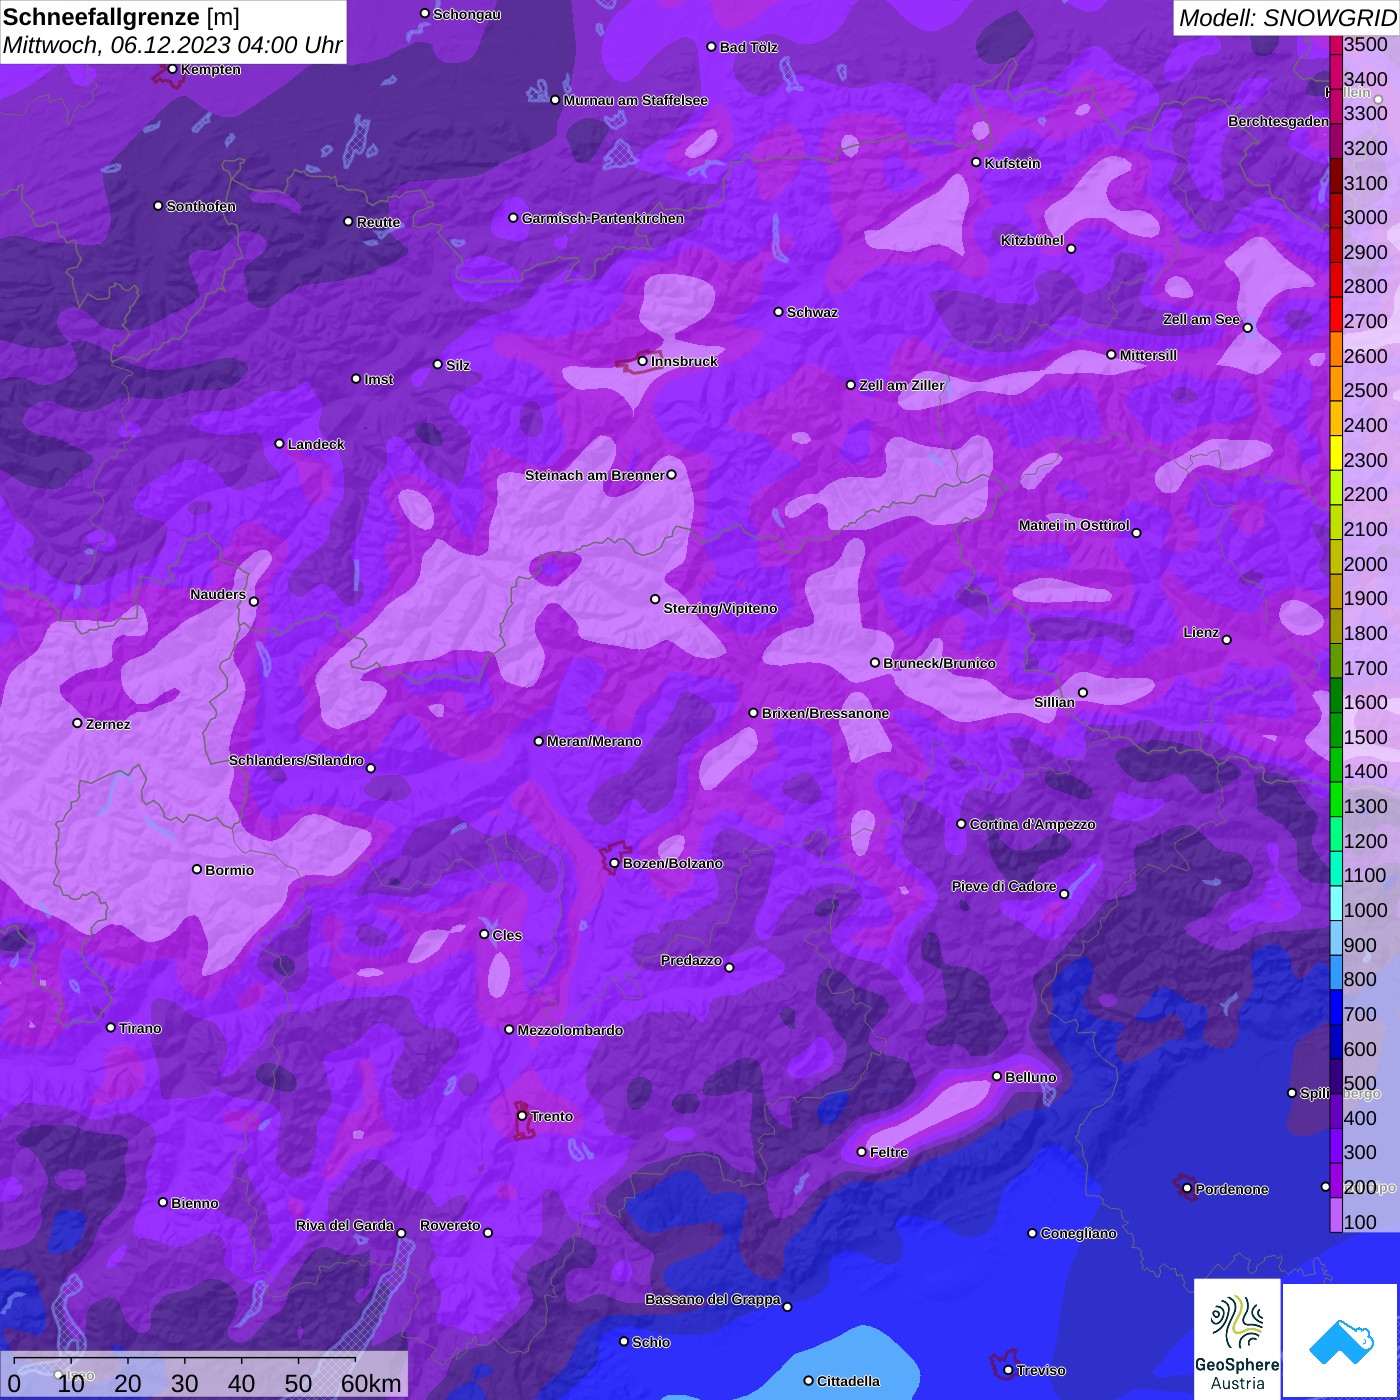Image resolution: width=1400 pixels, height=1400 pixels.
Task: Click the 'Meran/Merano' label
Action: click(x=594, y=741)
